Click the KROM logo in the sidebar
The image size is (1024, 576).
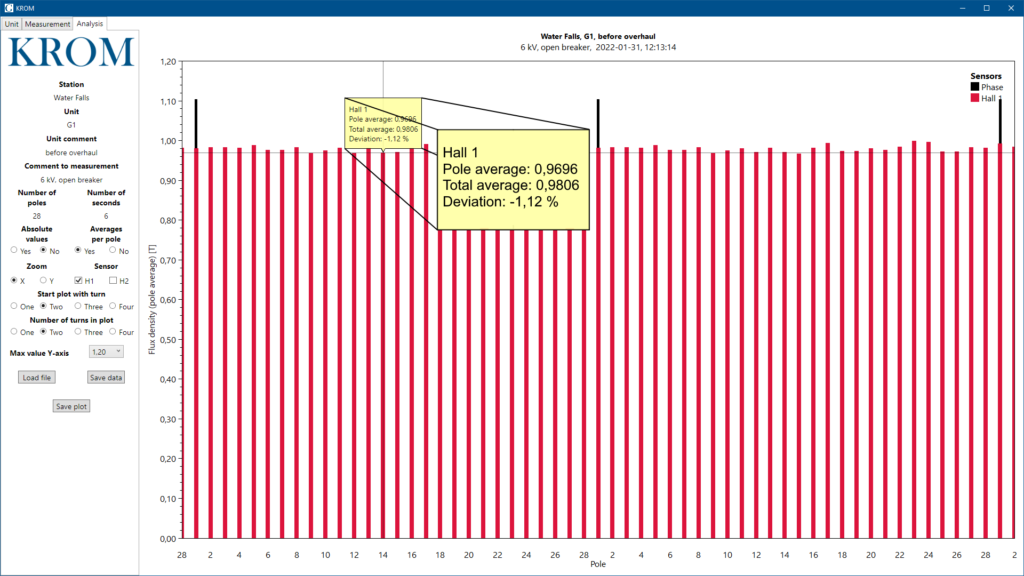coord(70,53)
